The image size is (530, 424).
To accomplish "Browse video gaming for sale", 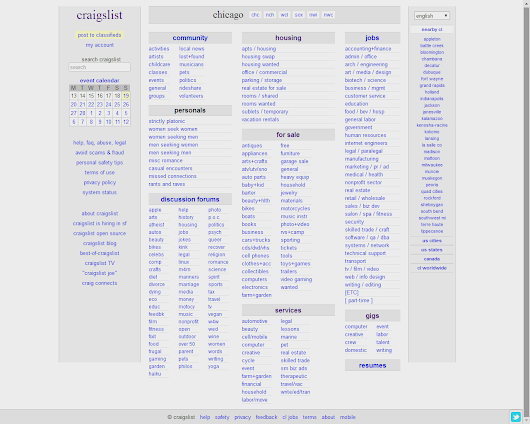I will (296, 279).
